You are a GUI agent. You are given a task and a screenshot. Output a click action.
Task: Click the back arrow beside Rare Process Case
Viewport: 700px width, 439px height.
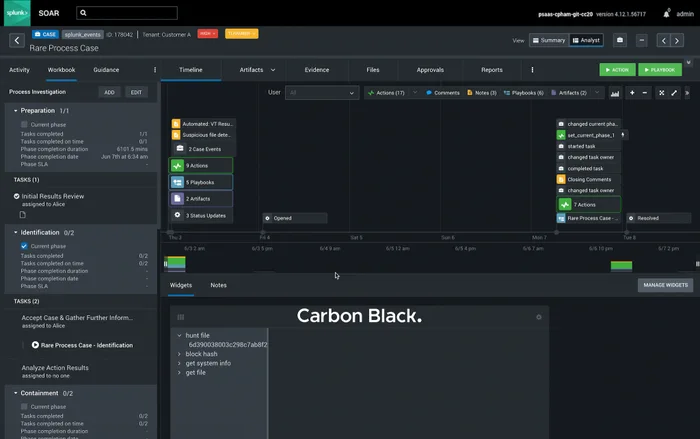(17, 41)
